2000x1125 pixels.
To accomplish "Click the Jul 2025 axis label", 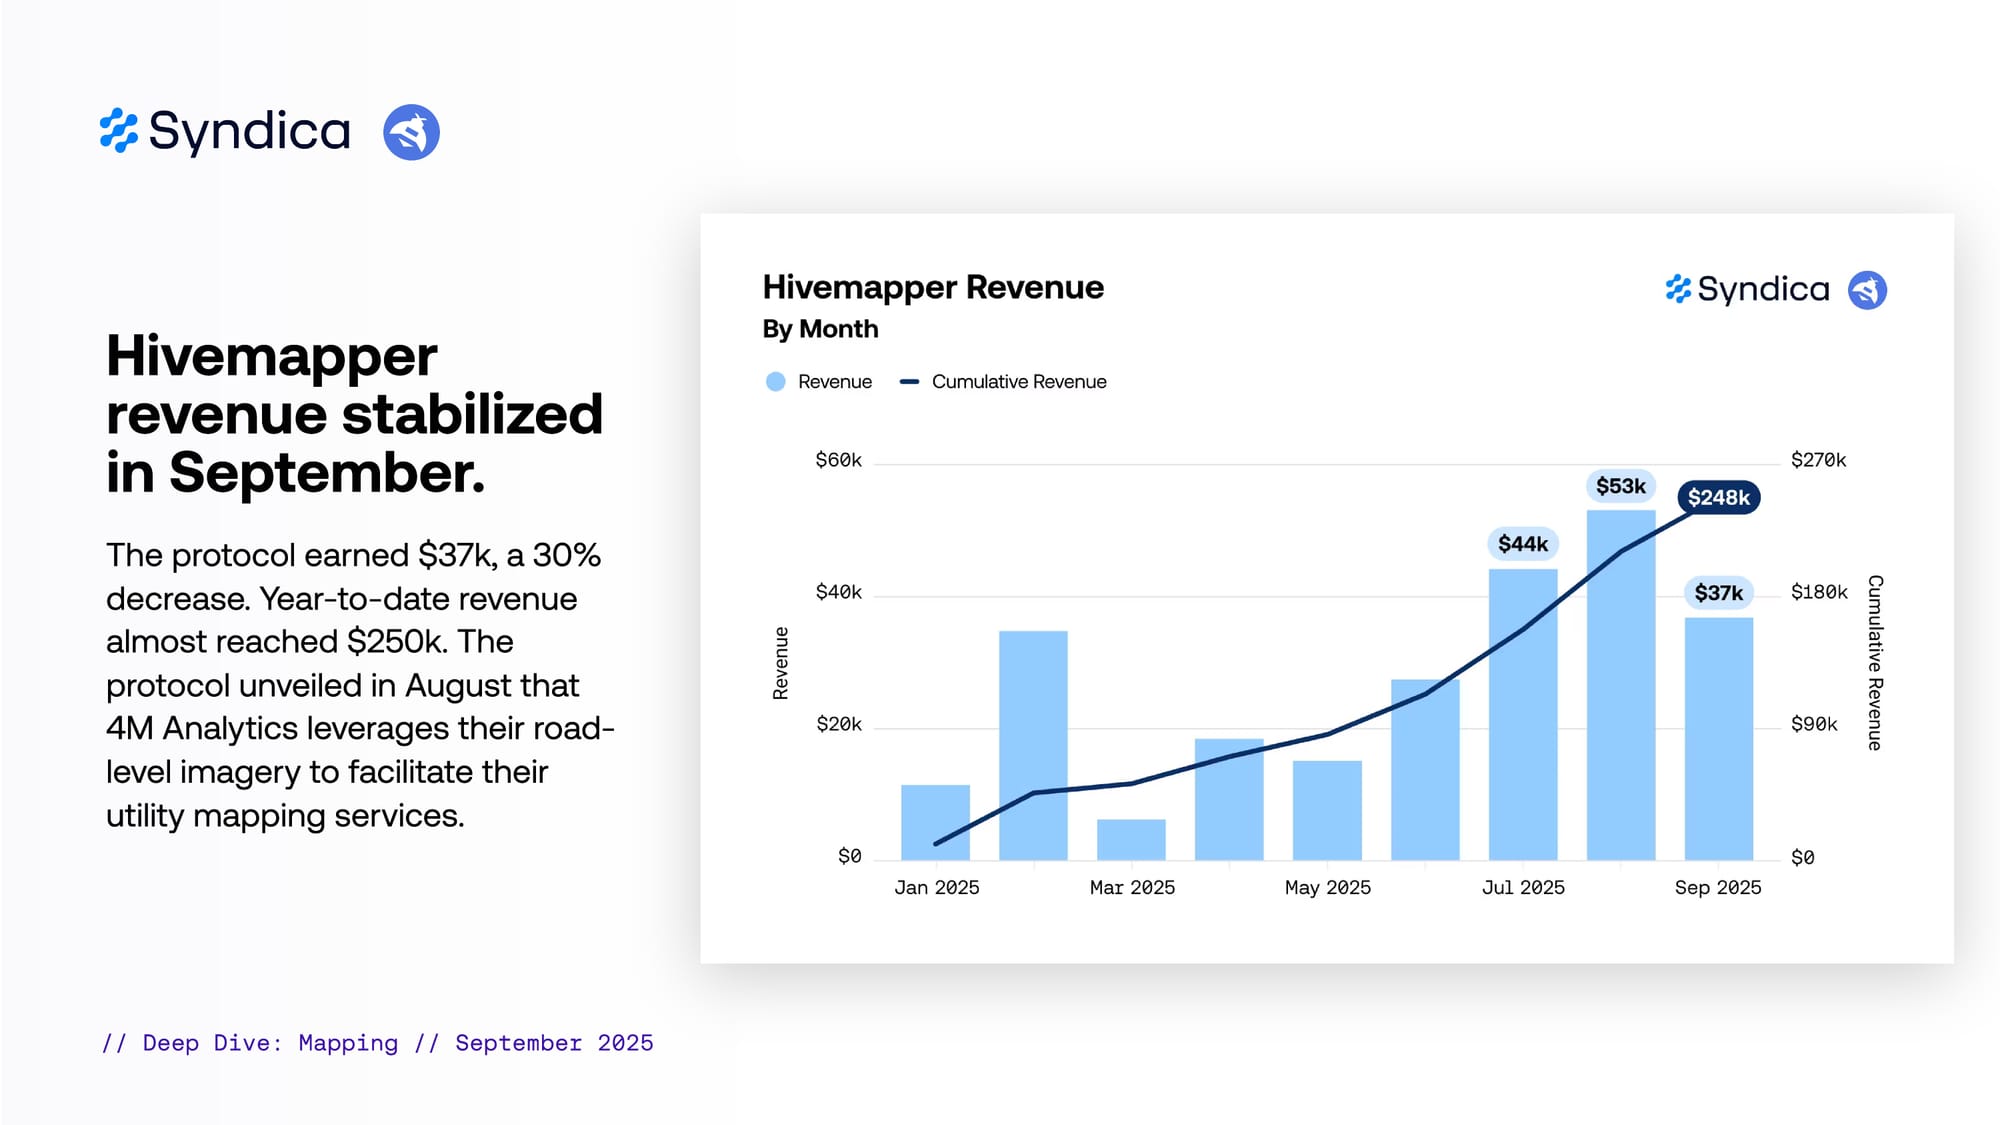I will coord(1522,888).
